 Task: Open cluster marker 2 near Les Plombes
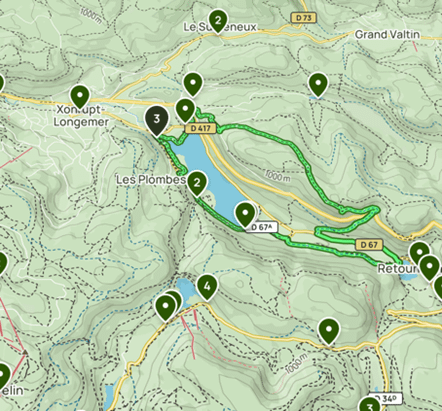(197, 183)
